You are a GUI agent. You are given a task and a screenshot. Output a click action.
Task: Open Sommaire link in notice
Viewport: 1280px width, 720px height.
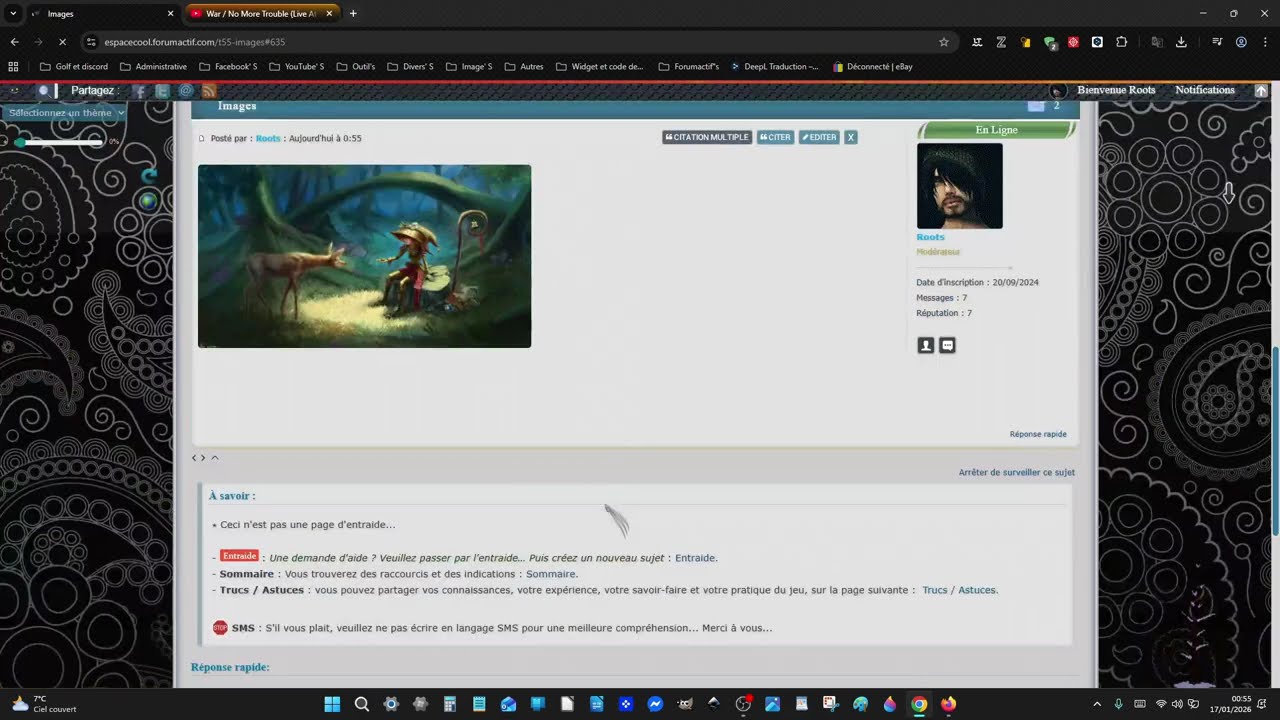tap(551, 574)
